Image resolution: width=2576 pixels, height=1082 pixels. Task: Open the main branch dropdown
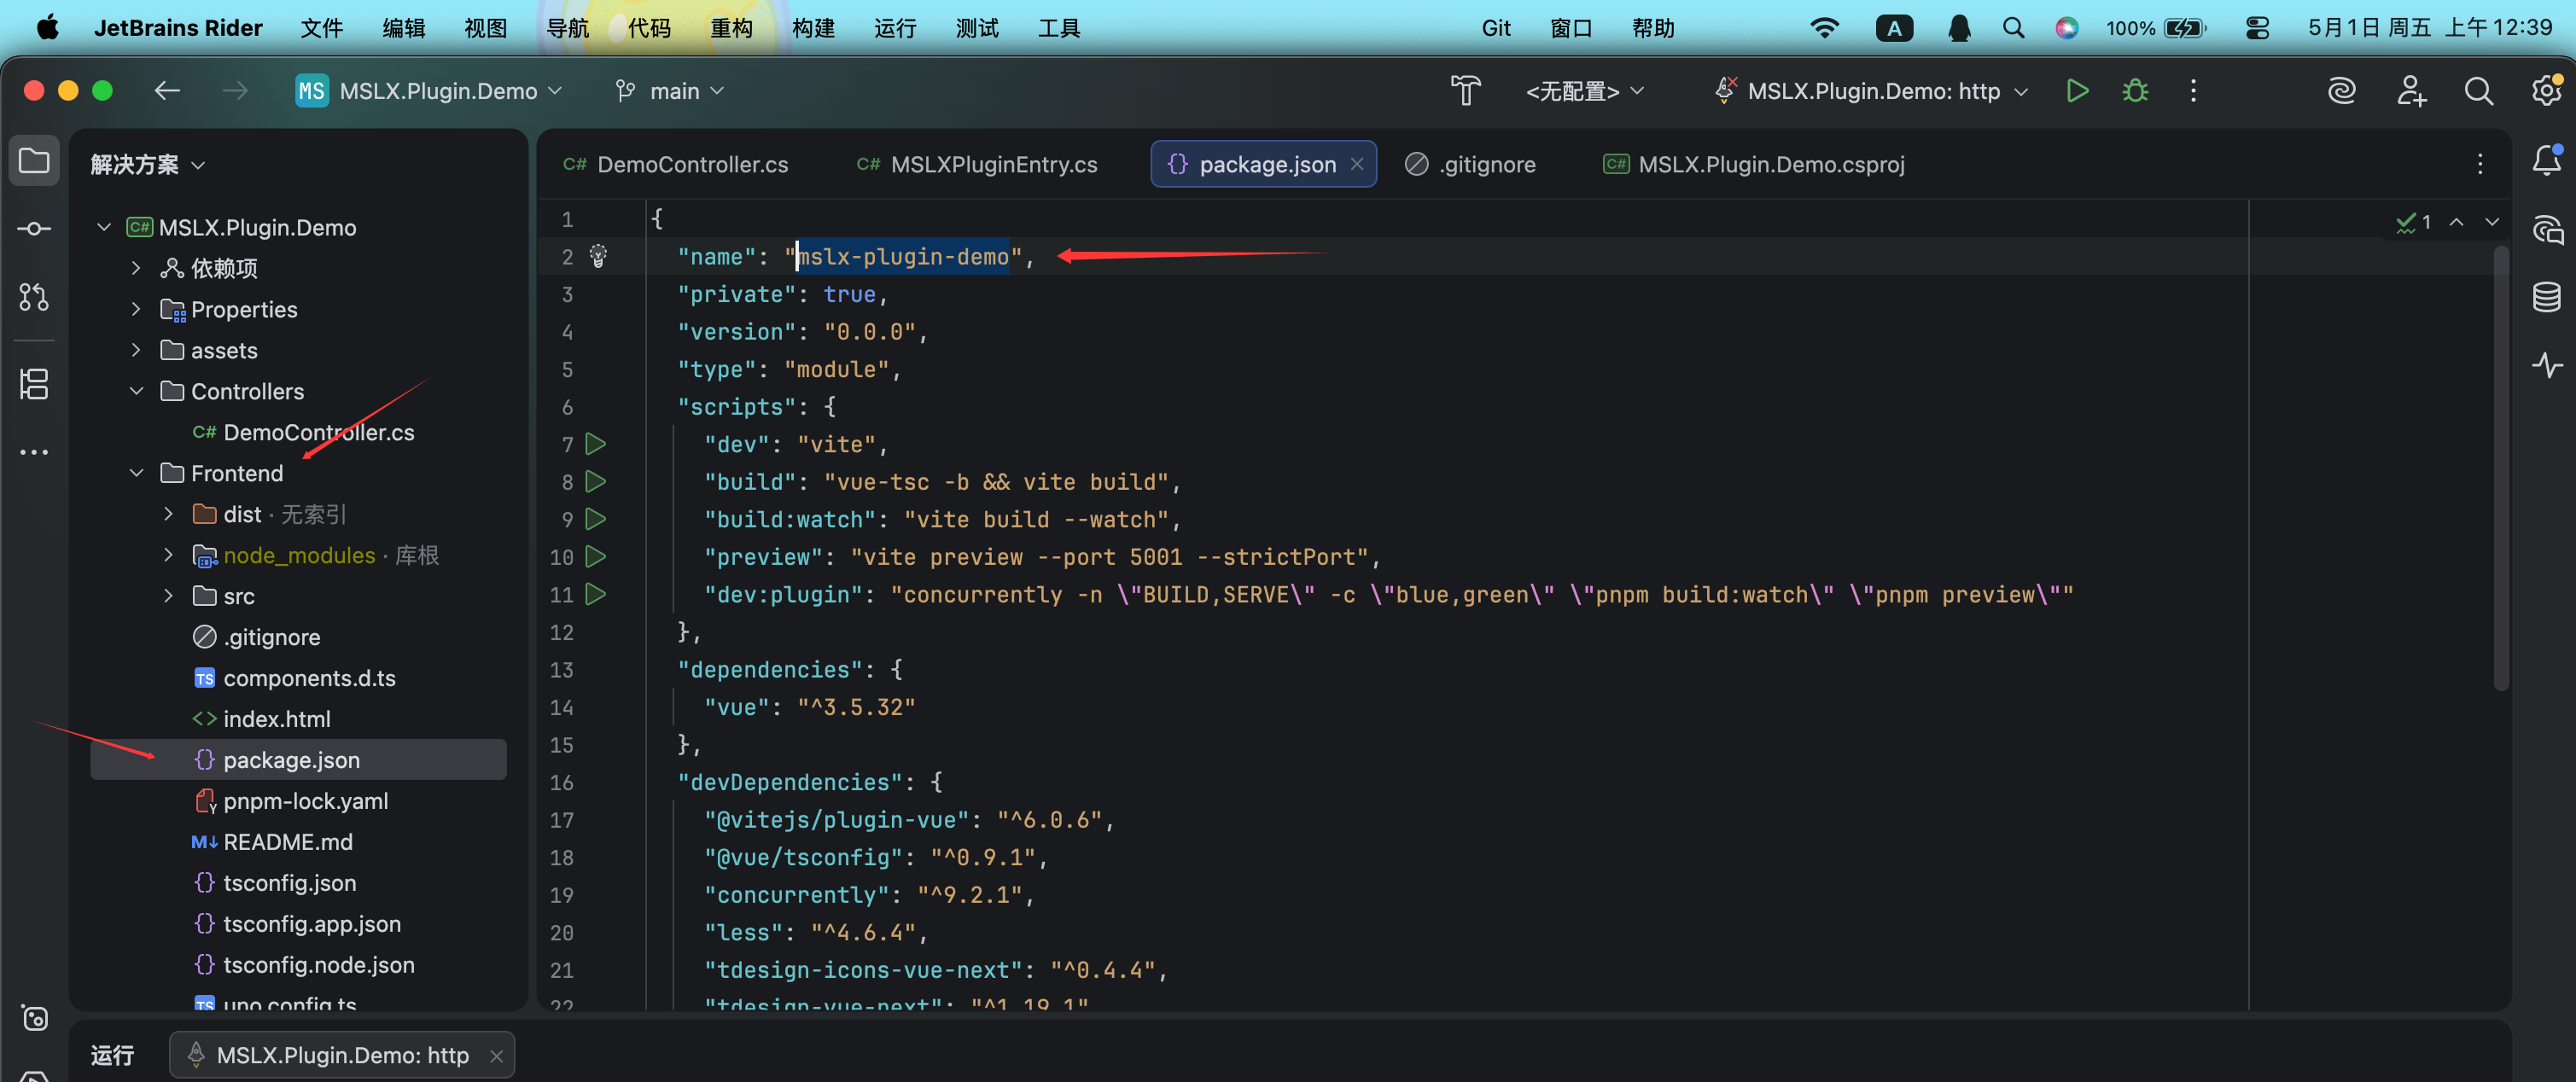(670, 91)
